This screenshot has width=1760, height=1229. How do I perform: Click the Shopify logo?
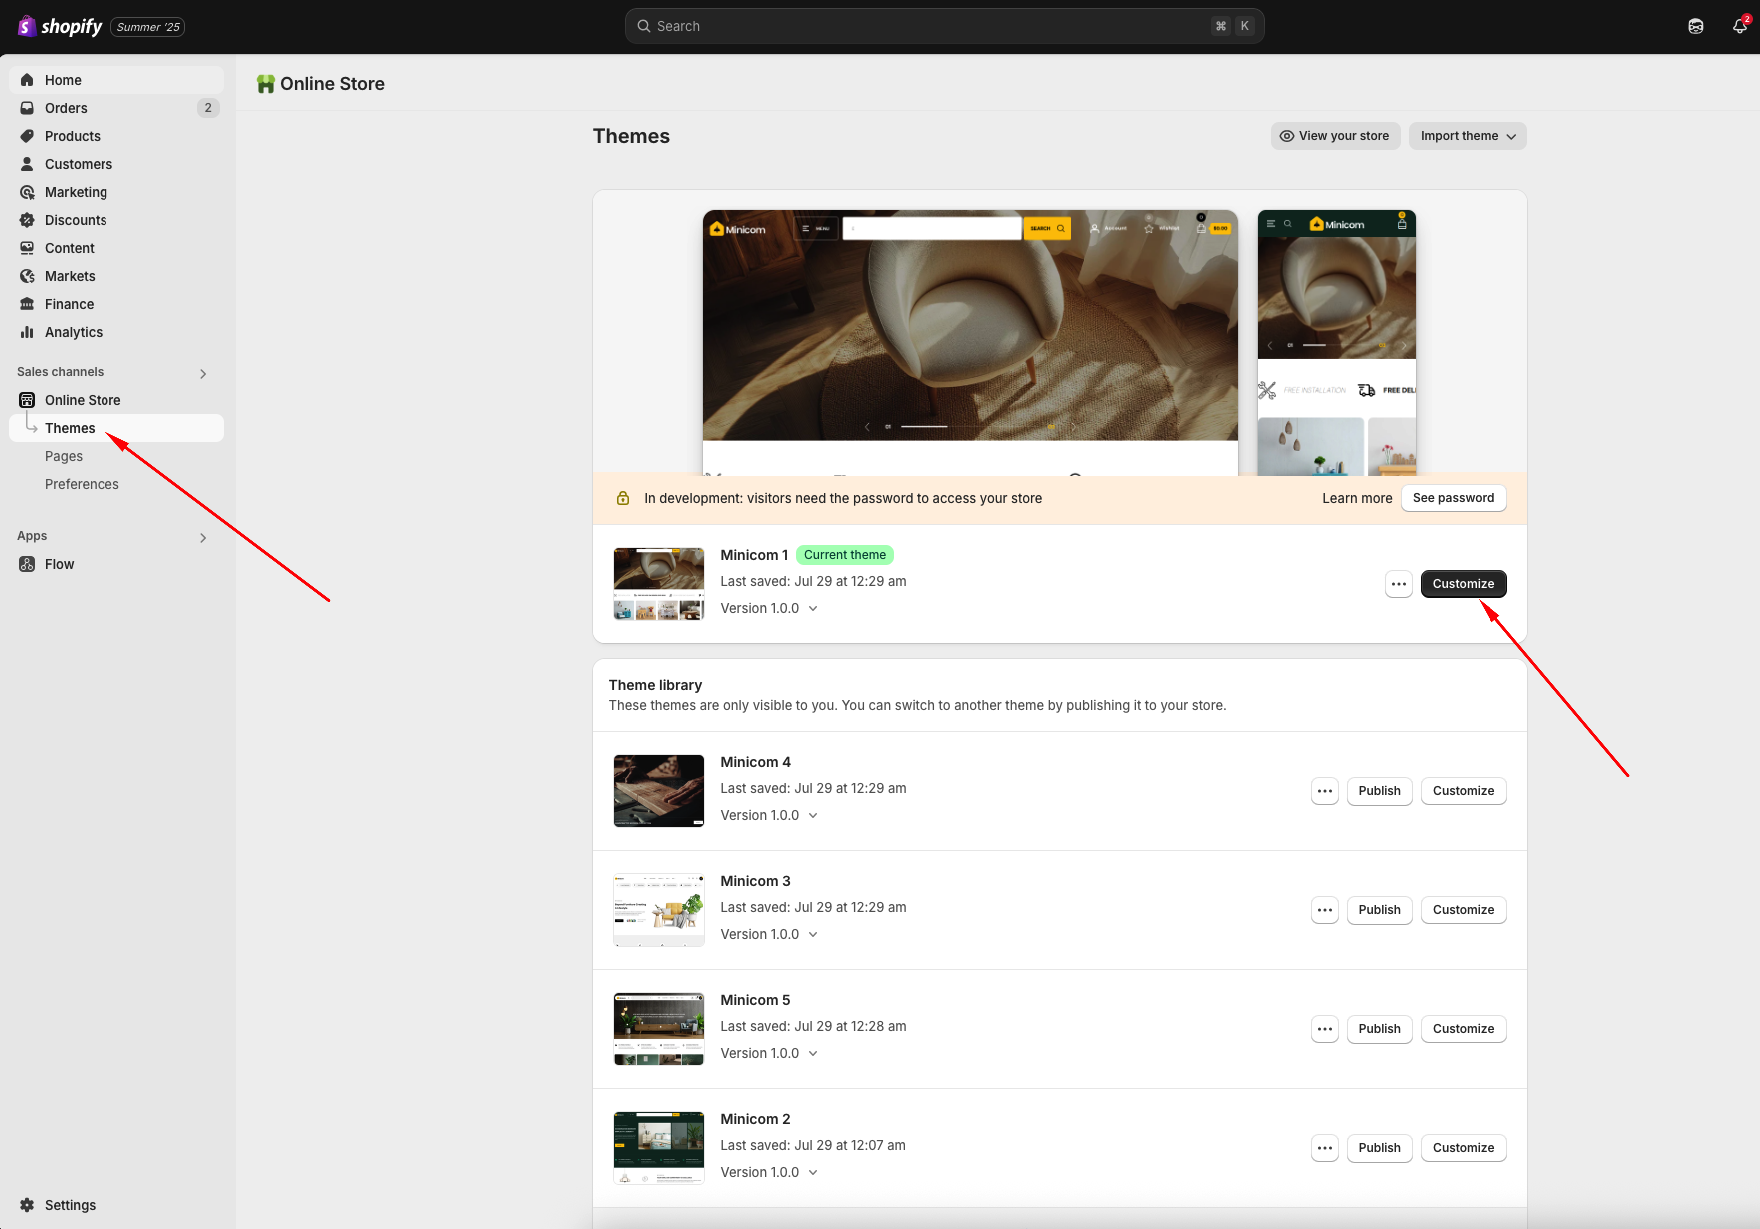point(60,26)
